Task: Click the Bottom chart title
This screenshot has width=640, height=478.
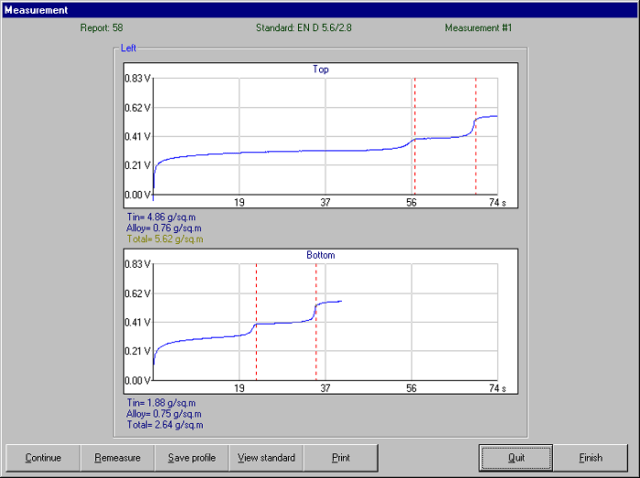Action: click(x=321, y=255)
